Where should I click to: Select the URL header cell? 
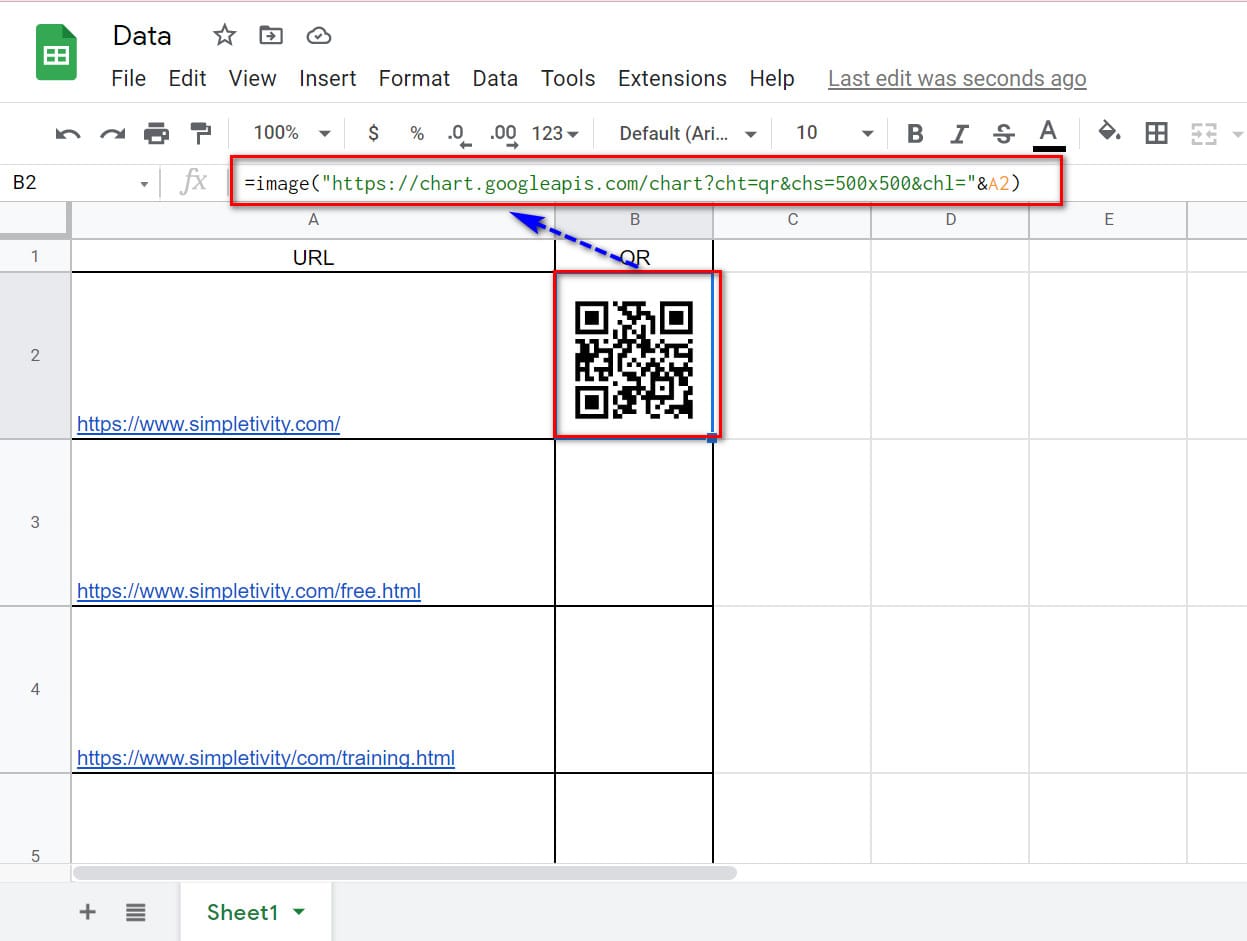(313, 256)
